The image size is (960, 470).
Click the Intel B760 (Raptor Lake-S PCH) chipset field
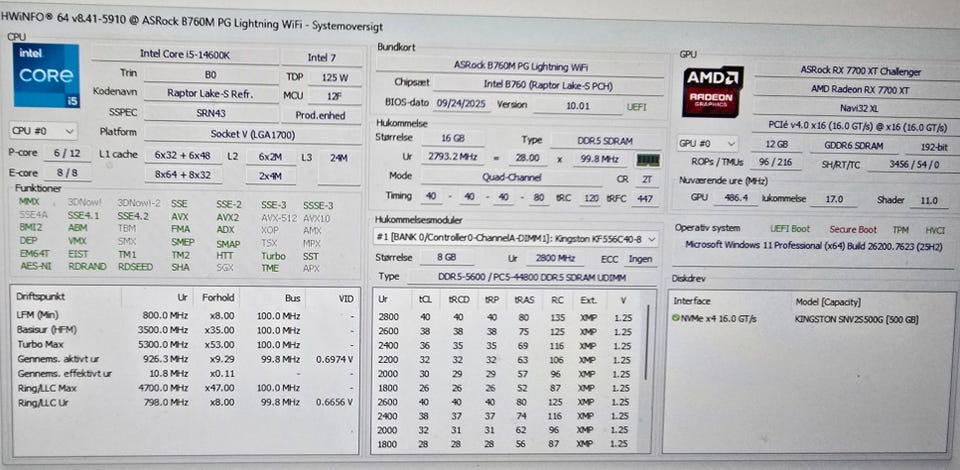[x=549, y=86]
